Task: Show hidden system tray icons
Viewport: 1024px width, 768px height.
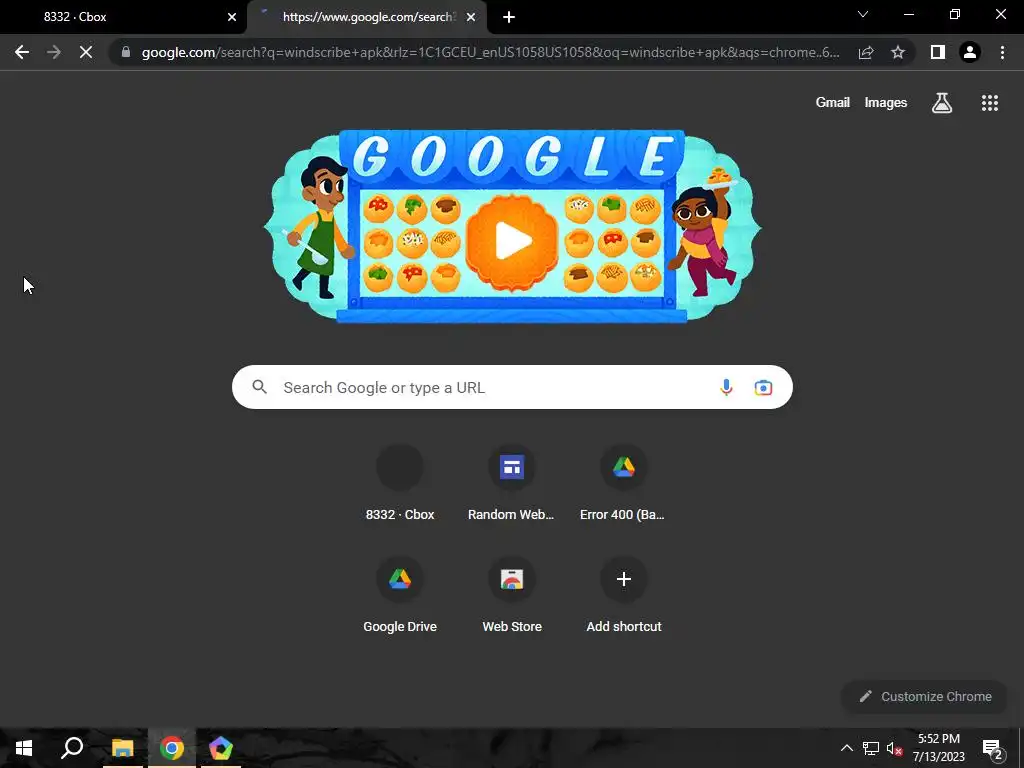Action: [846, 748]
